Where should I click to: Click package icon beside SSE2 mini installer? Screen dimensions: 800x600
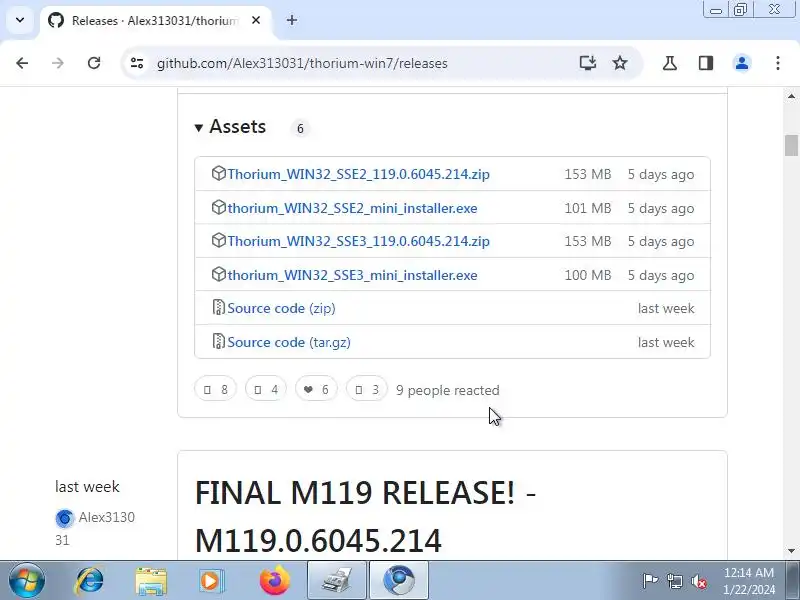point(218,207)
